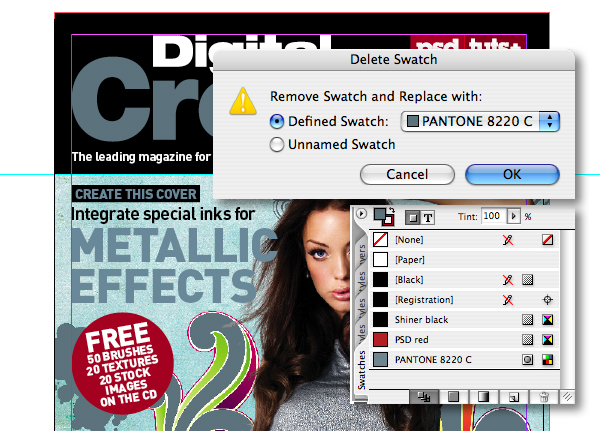Image resolution: width=600 pixels, height=431 pixels.
Task: Click the CREATE THIS COVER label
Action: 136,194
